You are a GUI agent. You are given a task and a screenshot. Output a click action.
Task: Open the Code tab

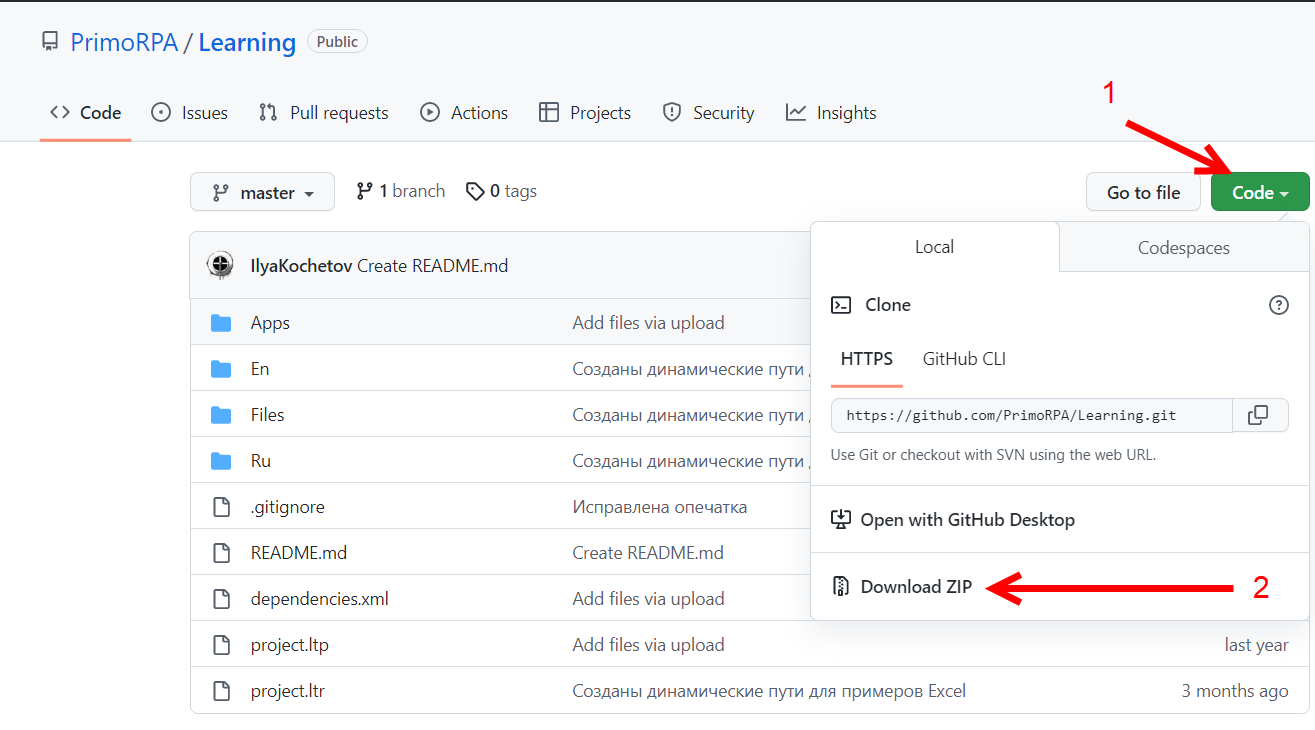pyautogui.click(x=85, y=113)
